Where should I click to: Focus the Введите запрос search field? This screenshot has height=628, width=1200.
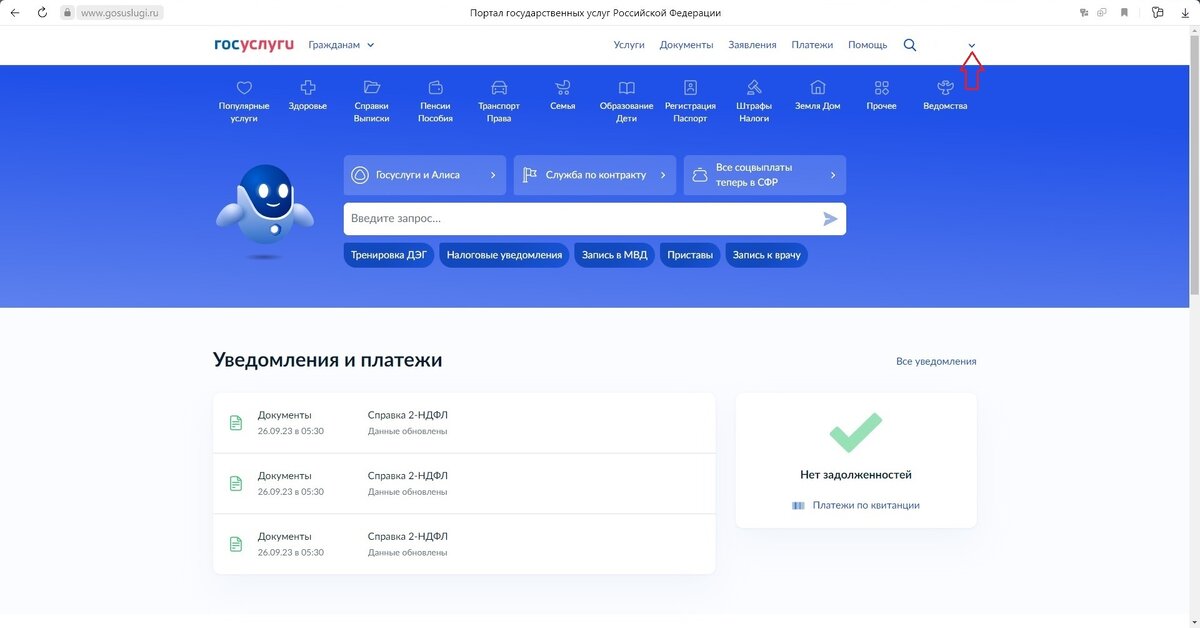[595, 219]
